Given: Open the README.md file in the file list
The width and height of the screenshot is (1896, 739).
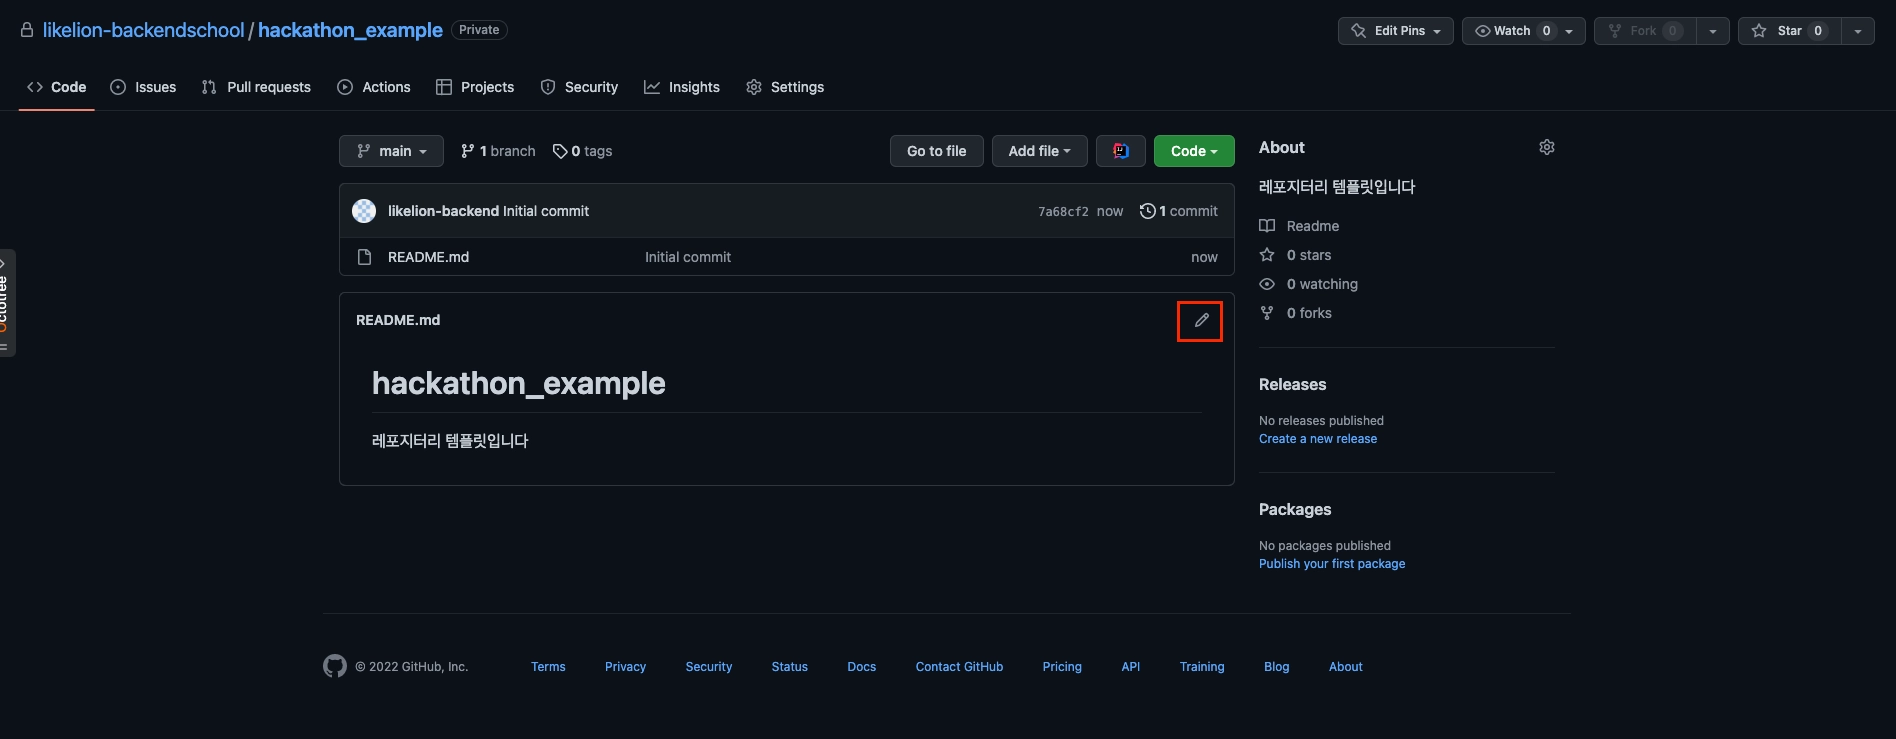Looking at the screenshot, I should point(428,257).
